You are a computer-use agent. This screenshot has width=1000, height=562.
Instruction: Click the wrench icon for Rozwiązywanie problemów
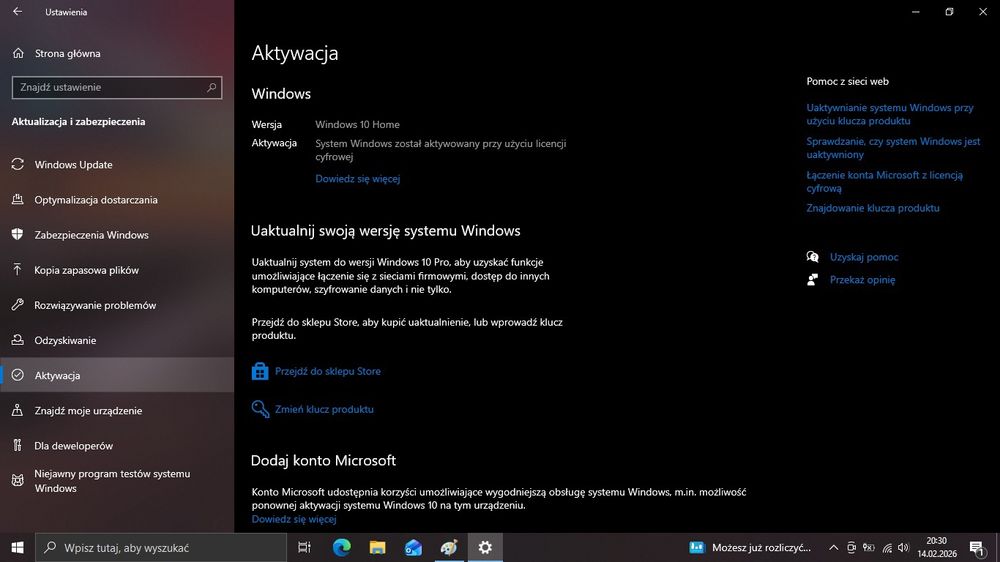[18, 305]
